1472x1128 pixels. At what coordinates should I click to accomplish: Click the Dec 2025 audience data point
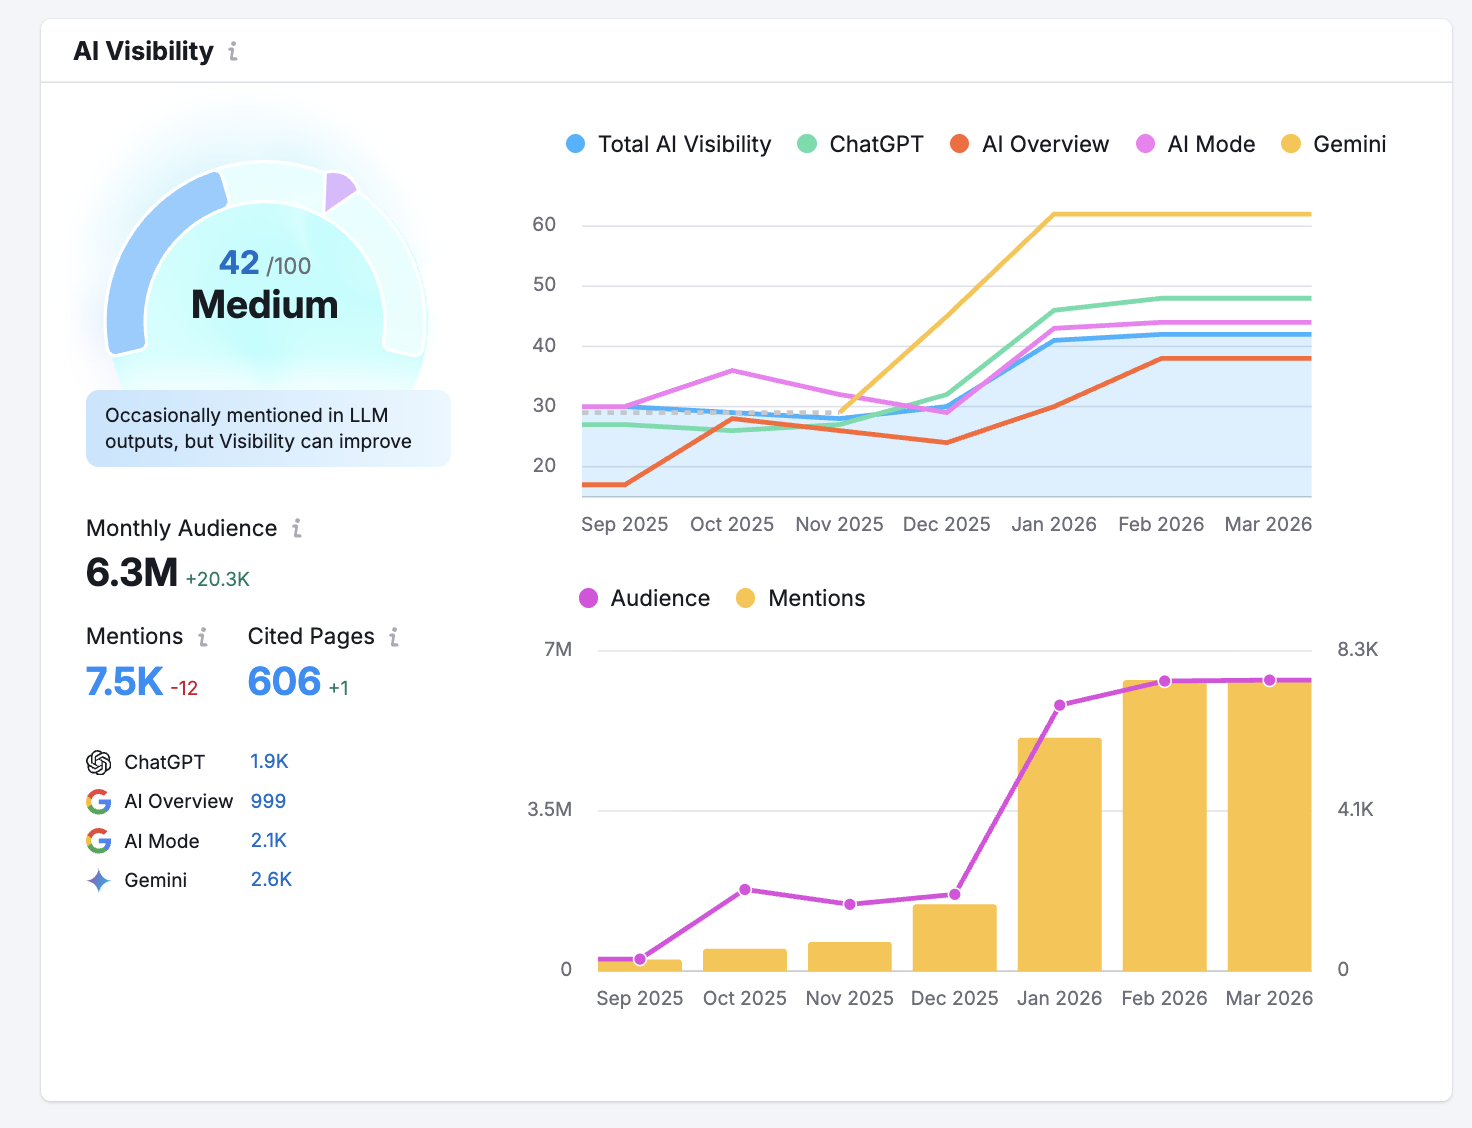(x=955, y=895)
